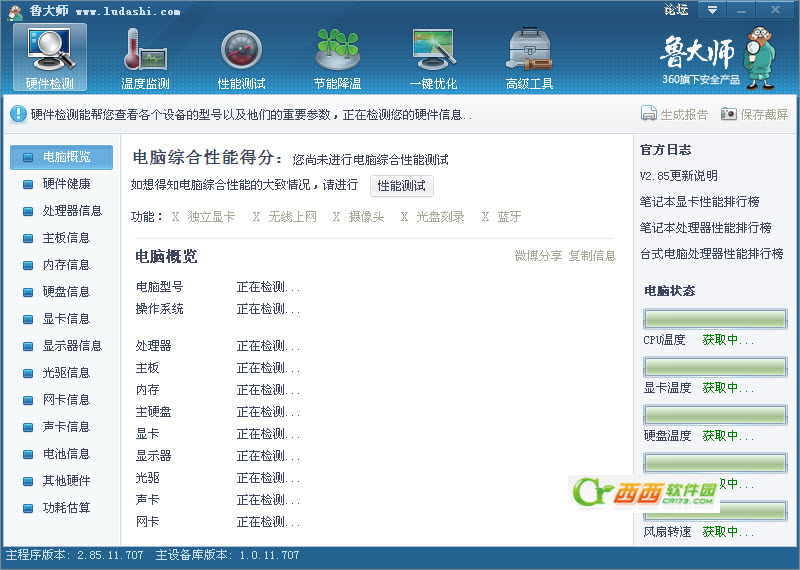The width and height of the screenshot is (800, 570).
Task: Open the 论坛 forum link
Action: 676,9
